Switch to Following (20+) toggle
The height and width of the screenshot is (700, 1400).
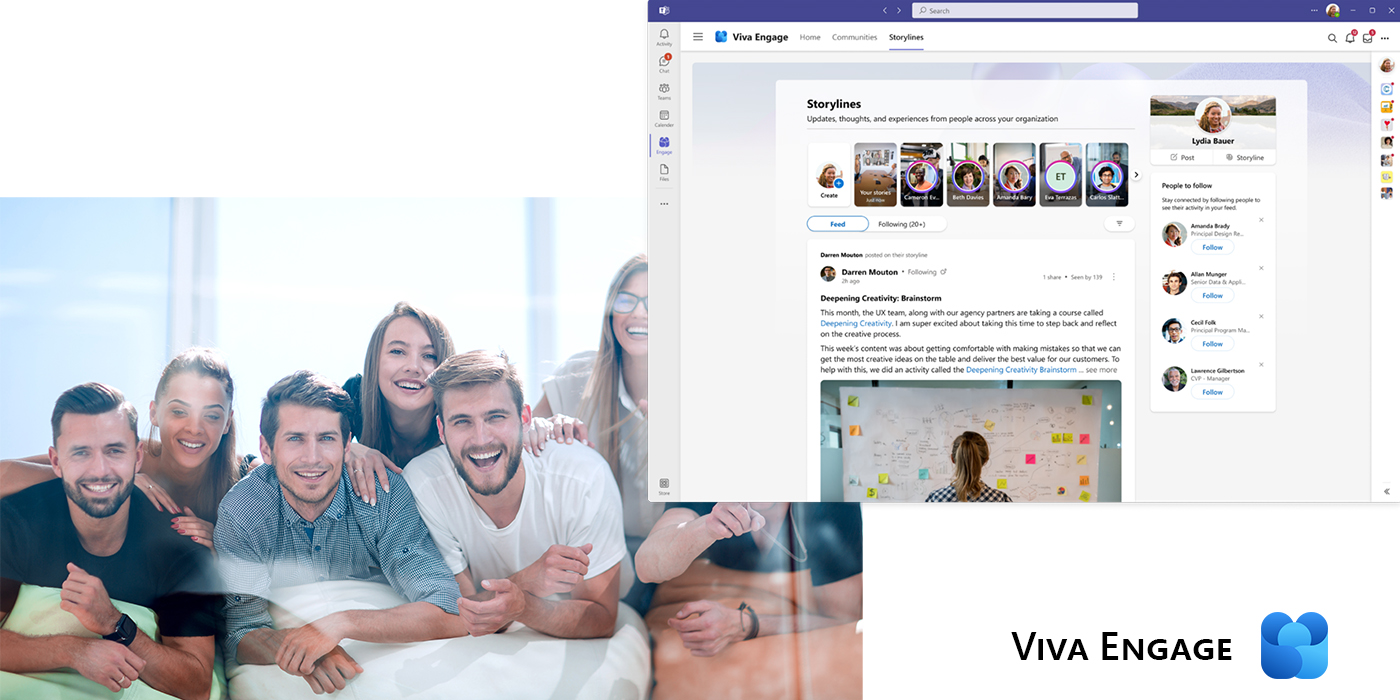(x=901, y=224)
